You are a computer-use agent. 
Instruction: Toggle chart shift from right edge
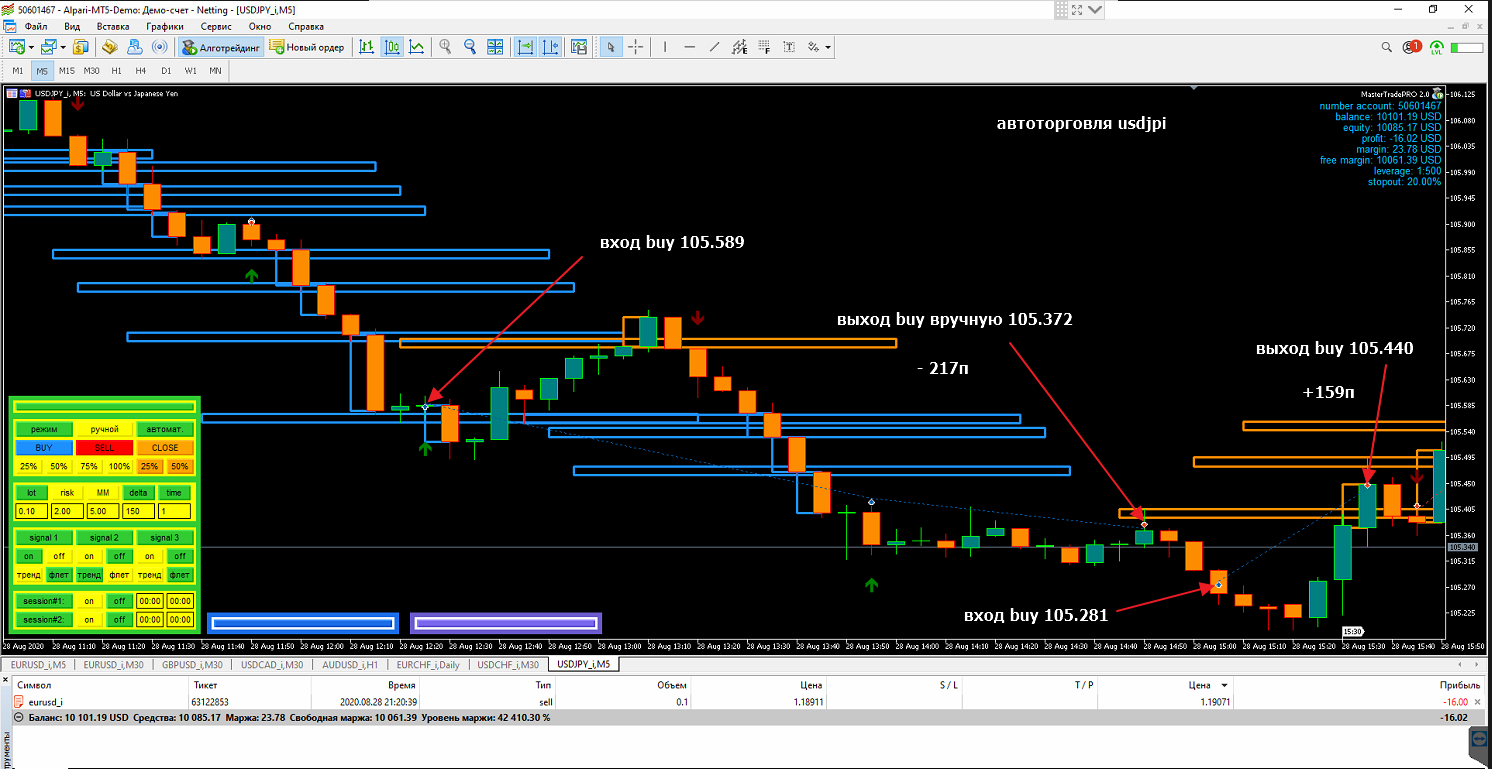[551, 47]
